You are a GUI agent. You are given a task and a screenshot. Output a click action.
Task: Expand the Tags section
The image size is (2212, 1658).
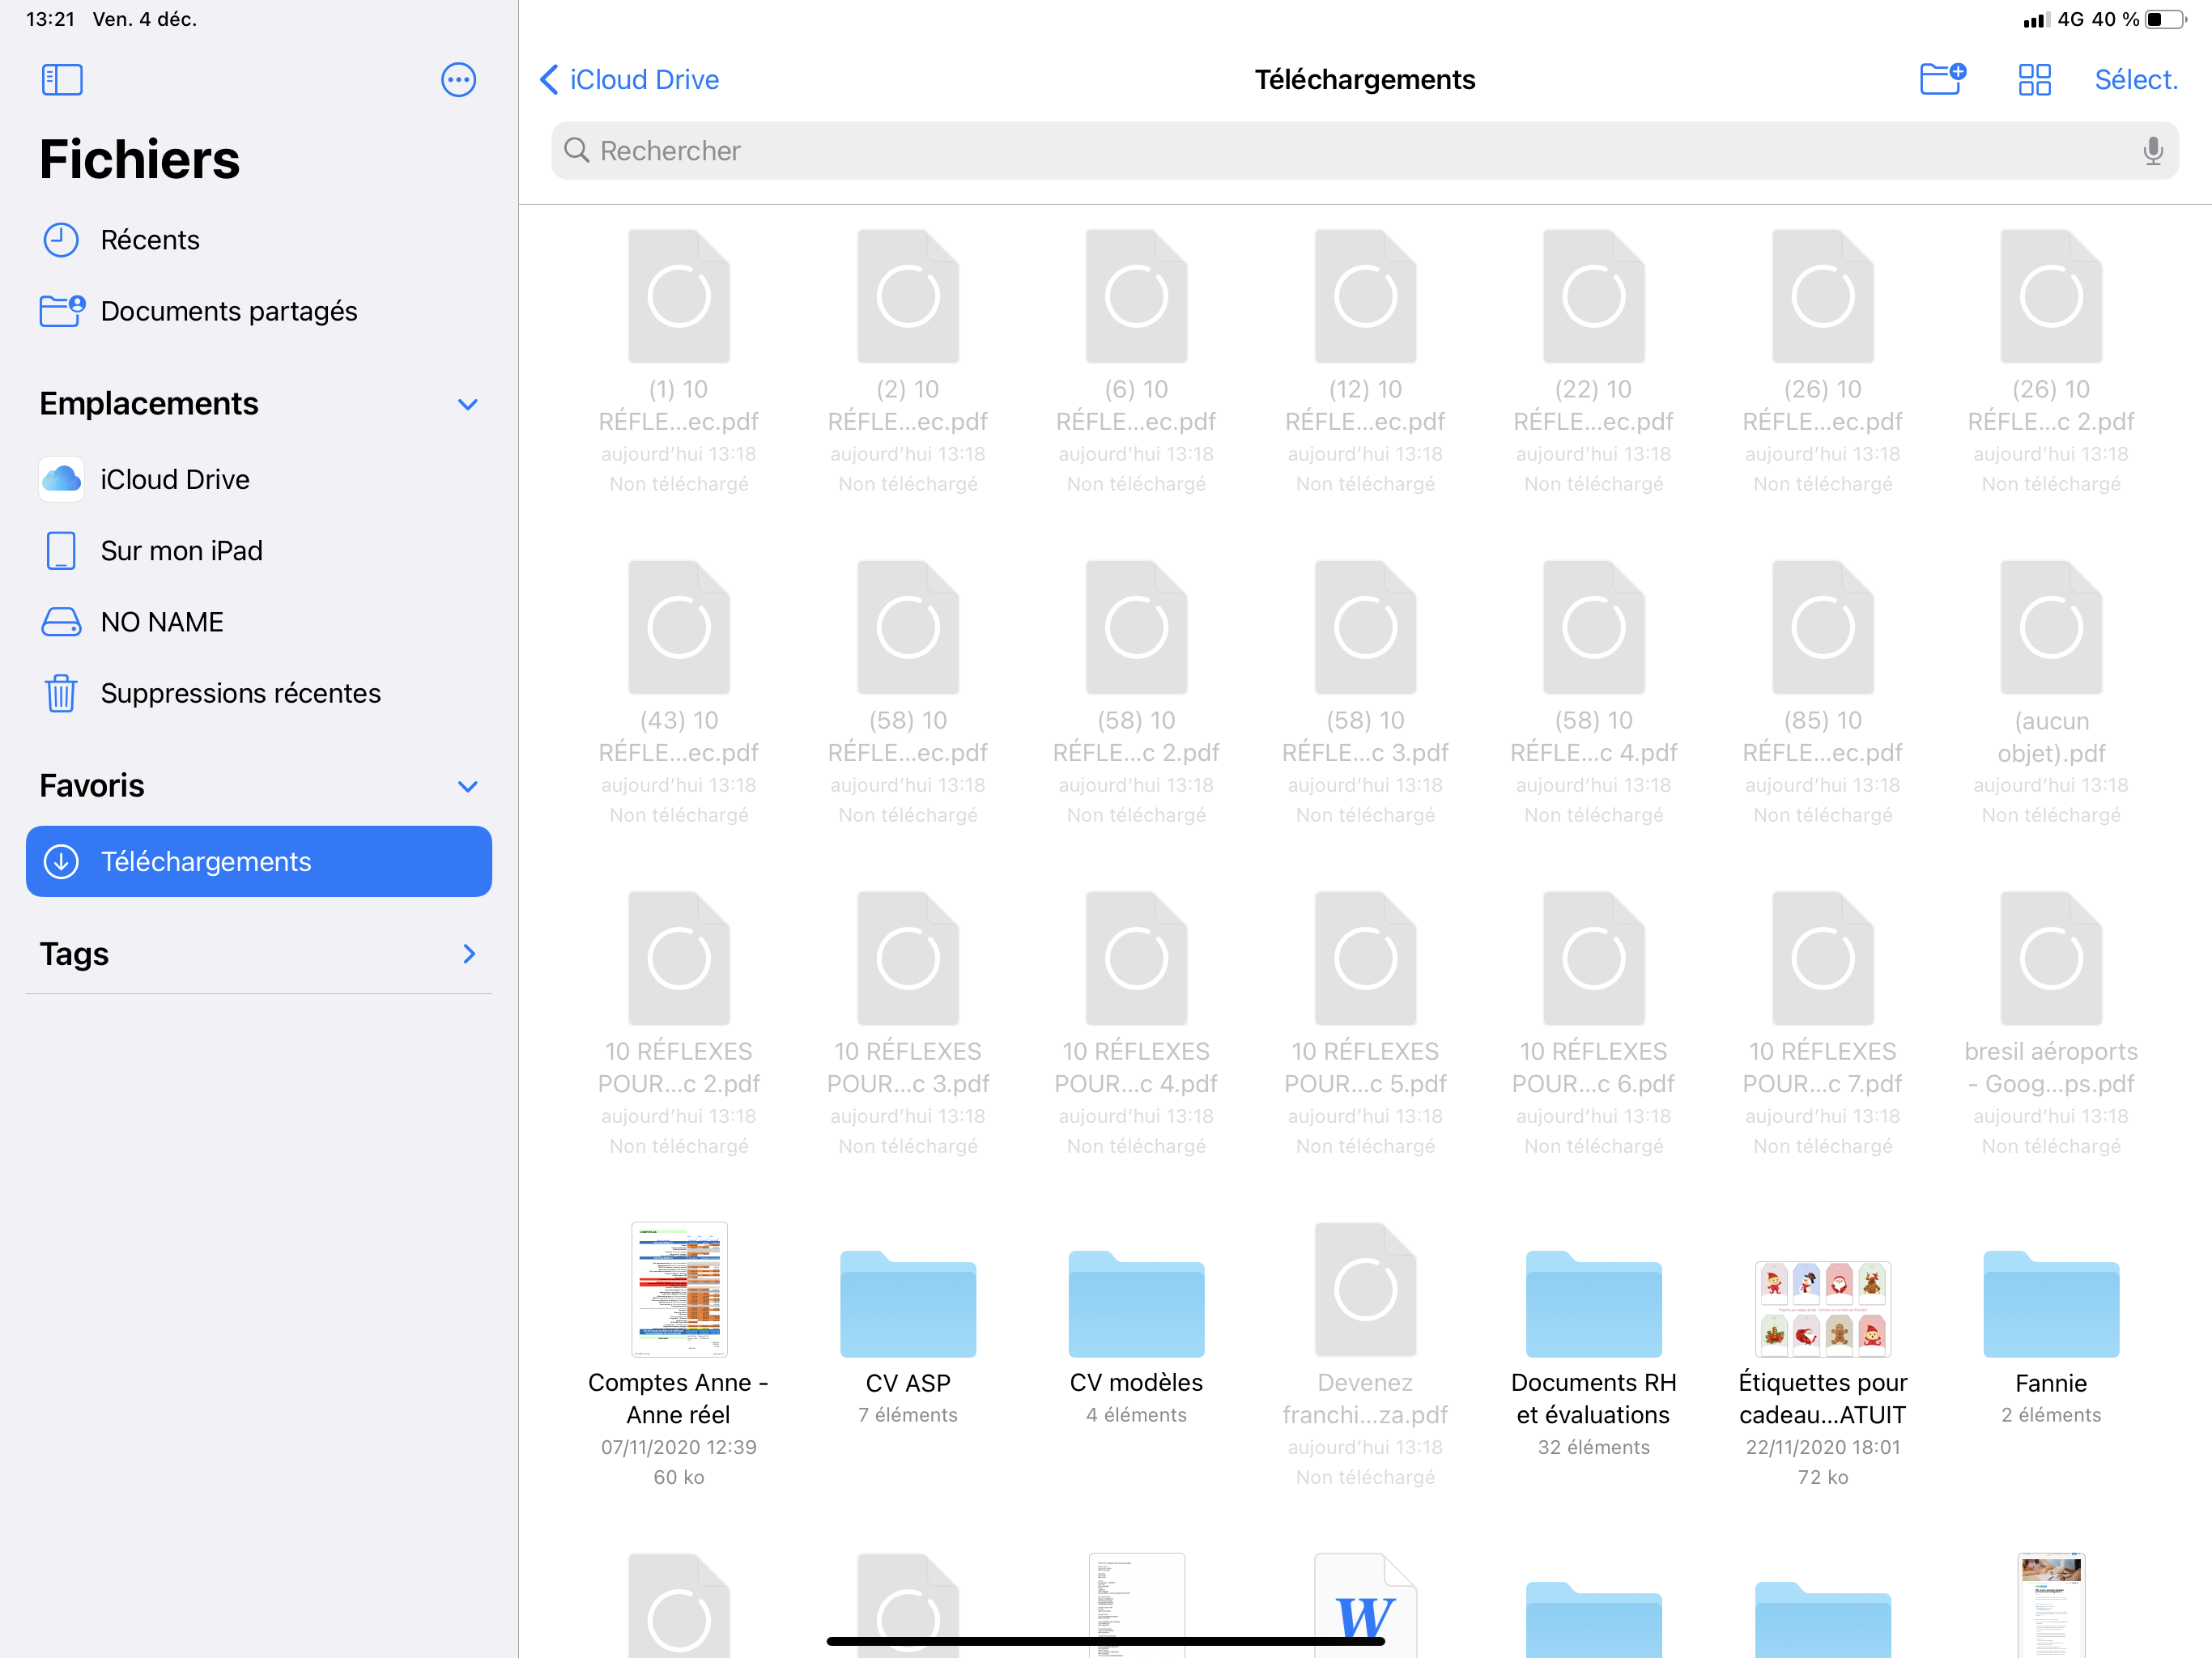coord(468,954)
